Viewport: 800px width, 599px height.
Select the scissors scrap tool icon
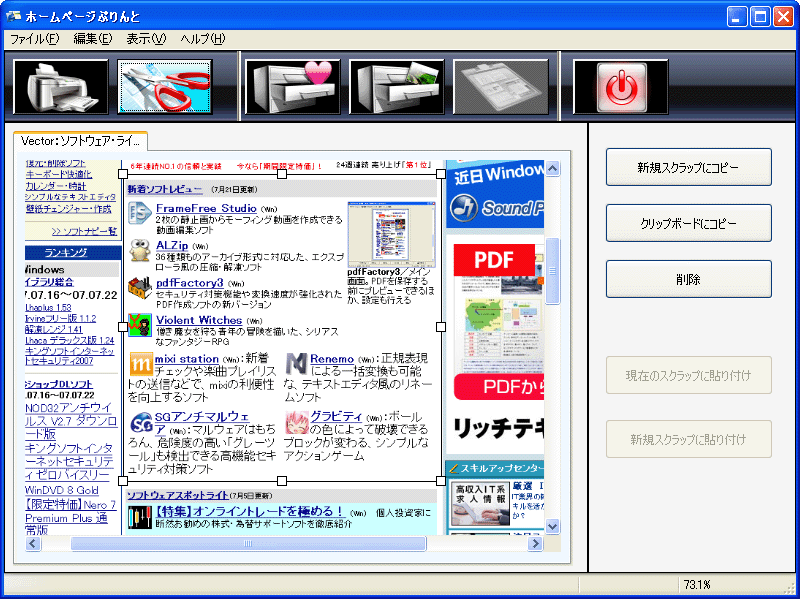click(x=165, y=86)
